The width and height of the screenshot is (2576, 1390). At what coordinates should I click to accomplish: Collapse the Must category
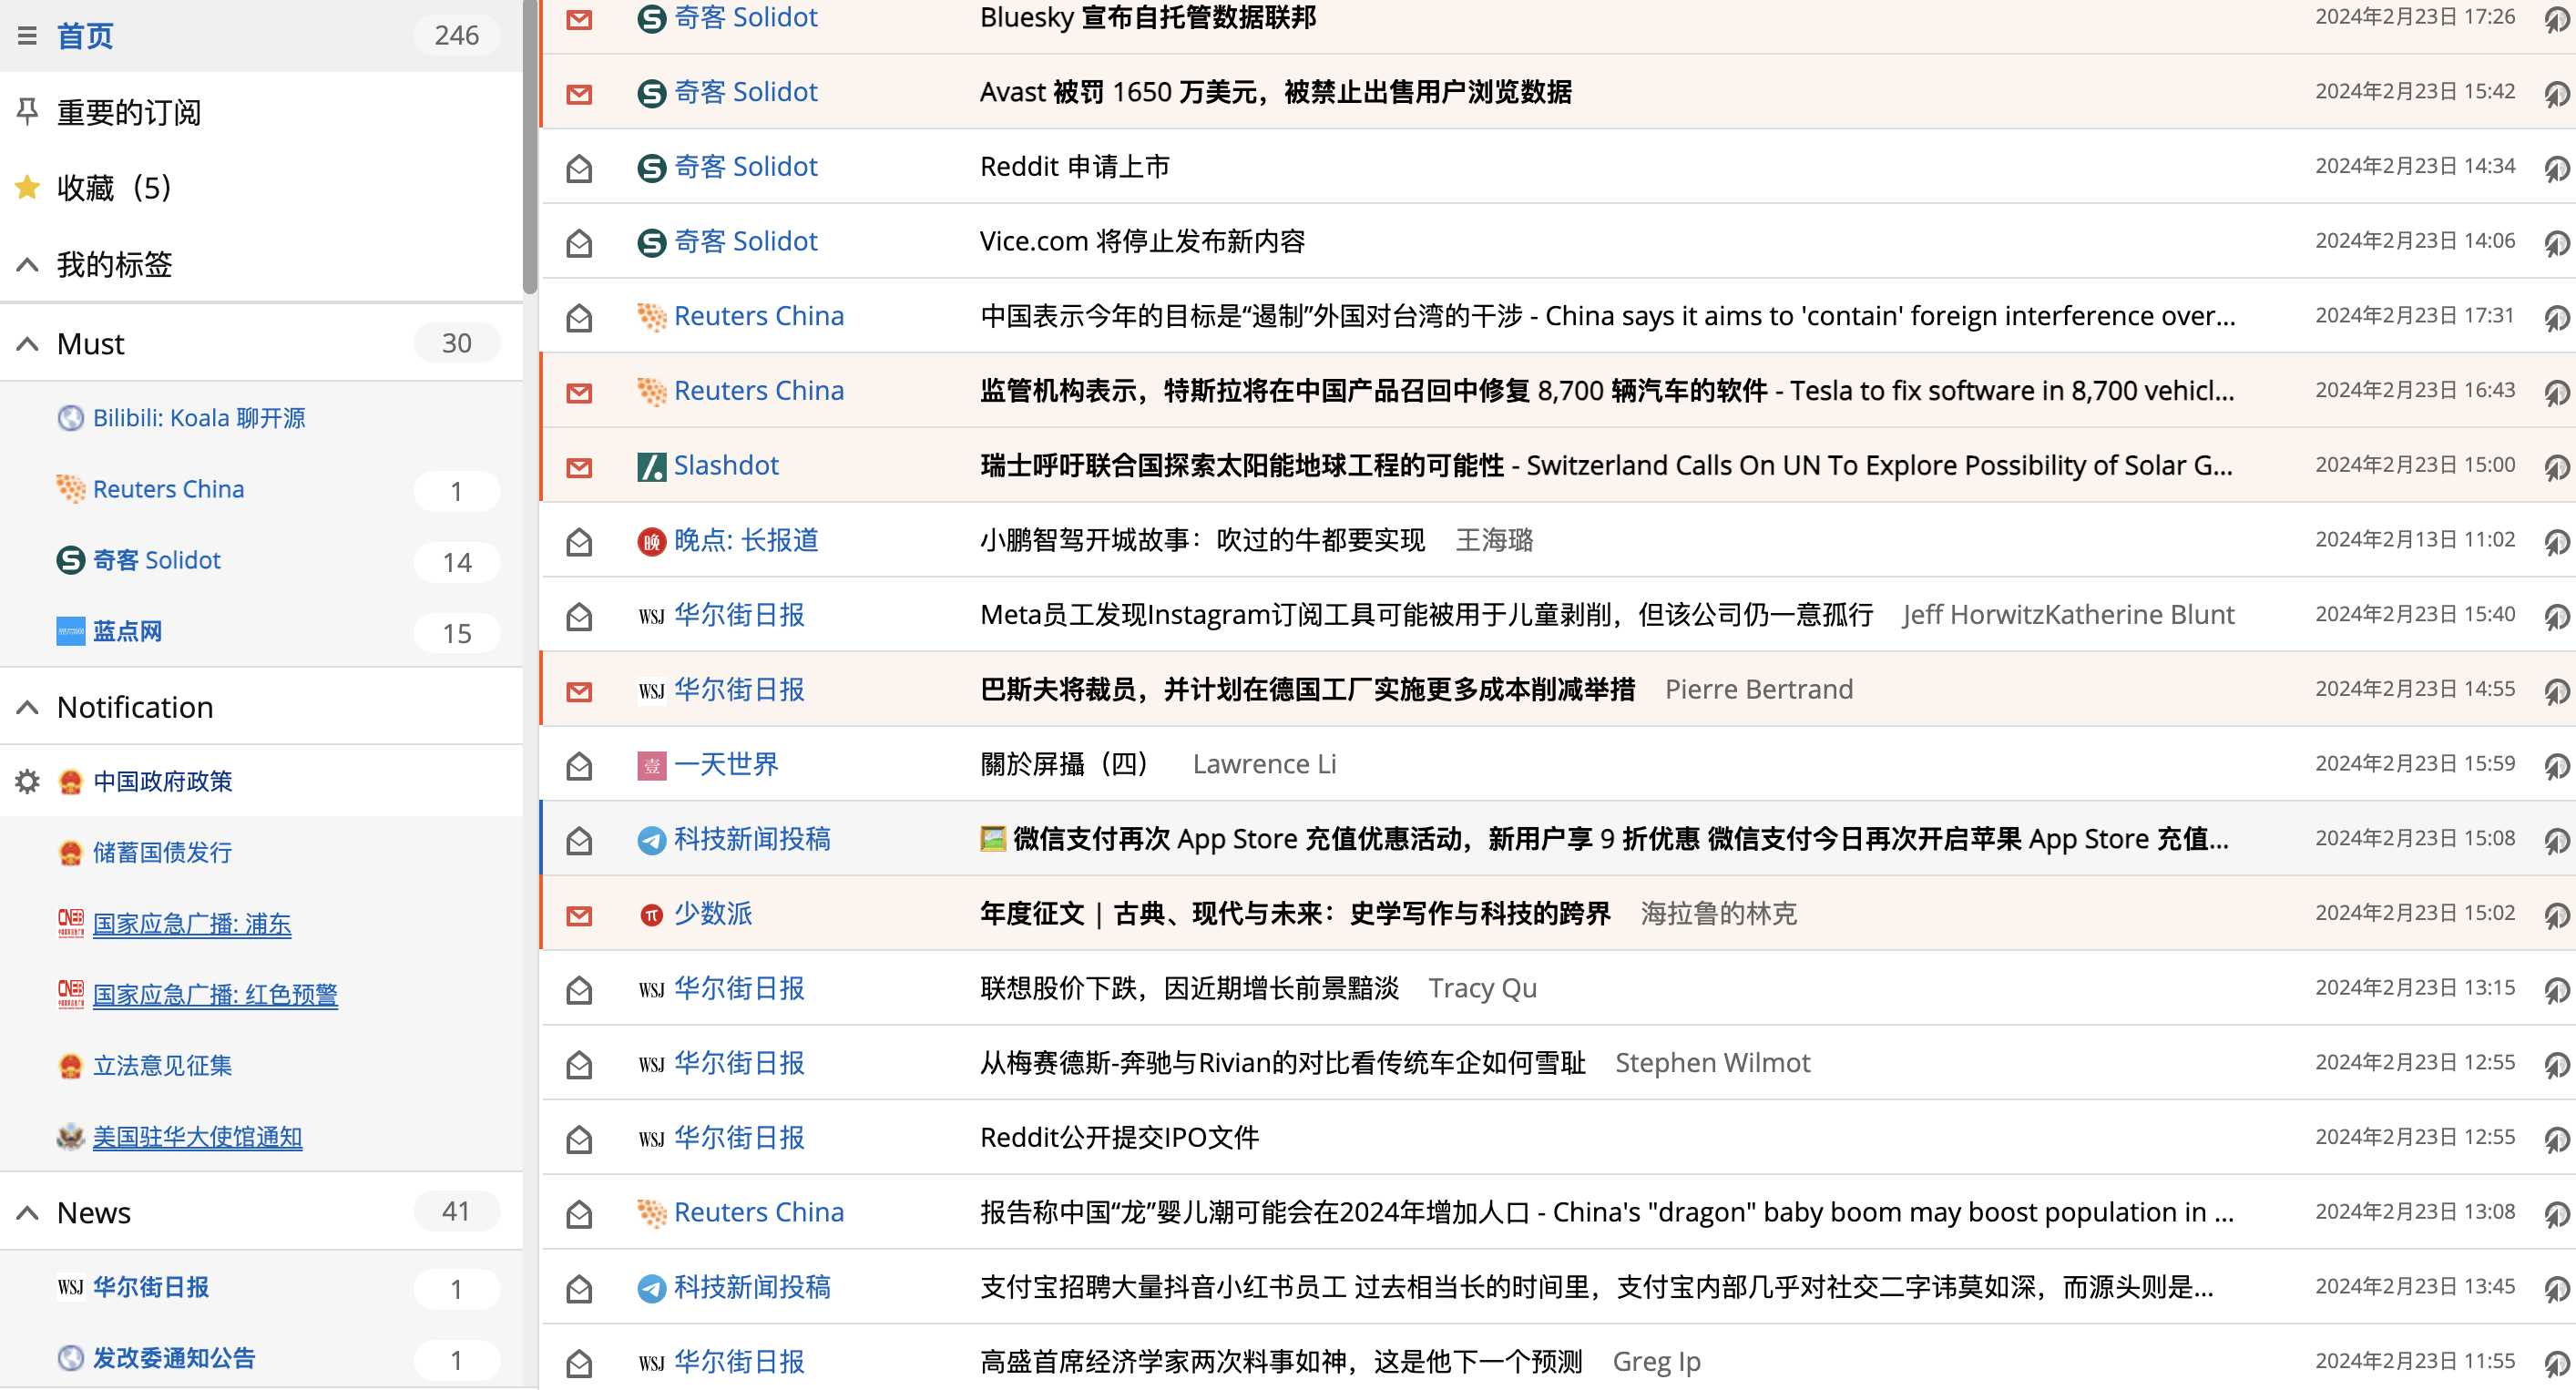(27, 344)
